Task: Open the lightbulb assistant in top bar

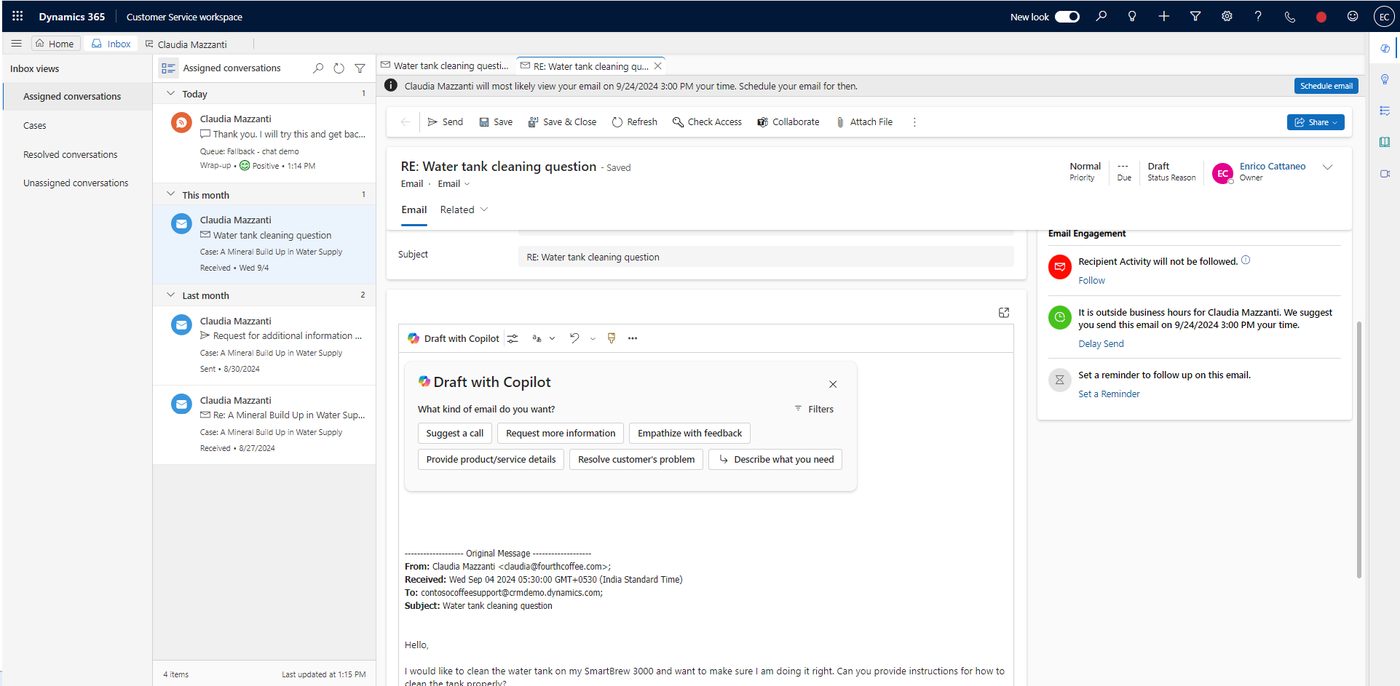Action: [x=1132, y=16]
